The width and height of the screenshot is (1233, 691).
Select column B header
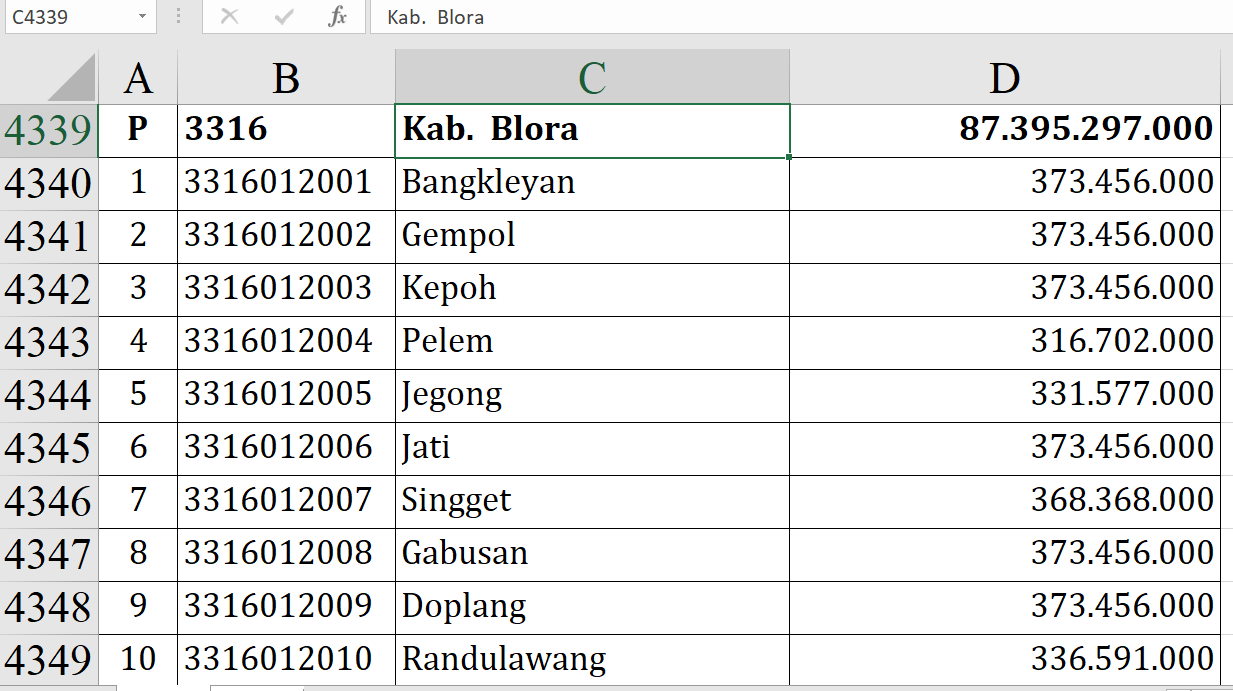tap(286, 78)
